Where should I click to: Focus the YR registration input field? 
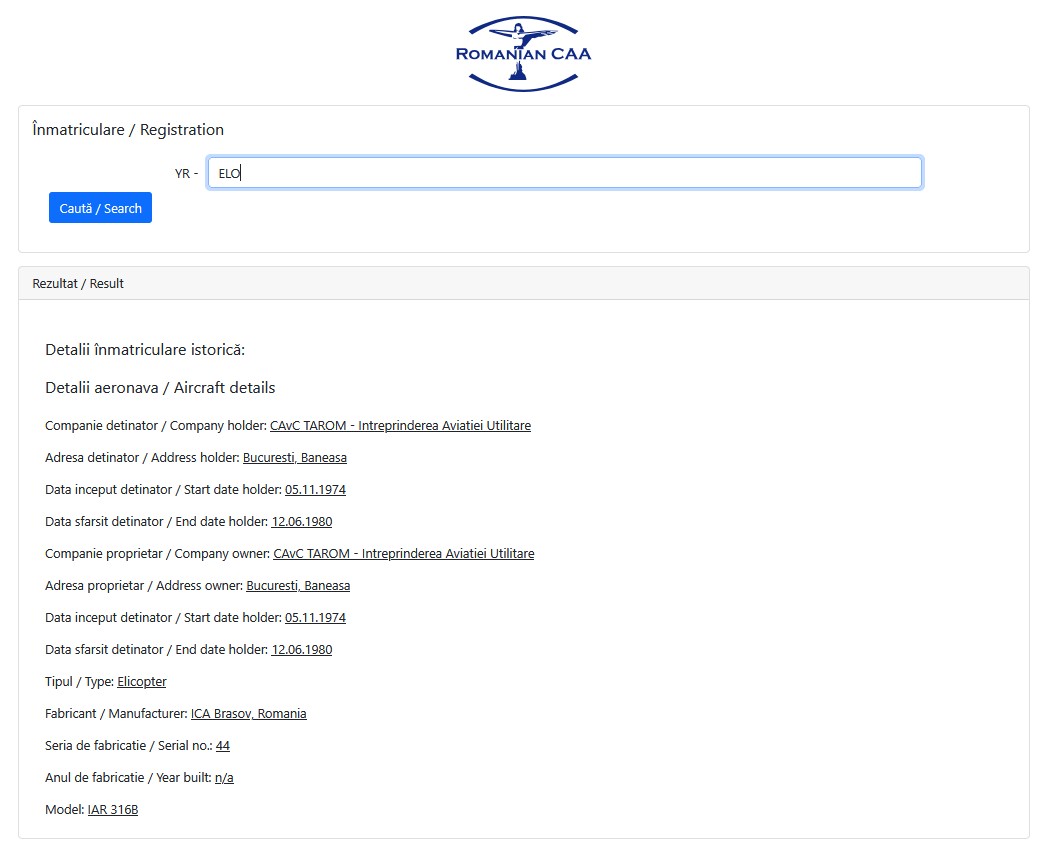564,173
